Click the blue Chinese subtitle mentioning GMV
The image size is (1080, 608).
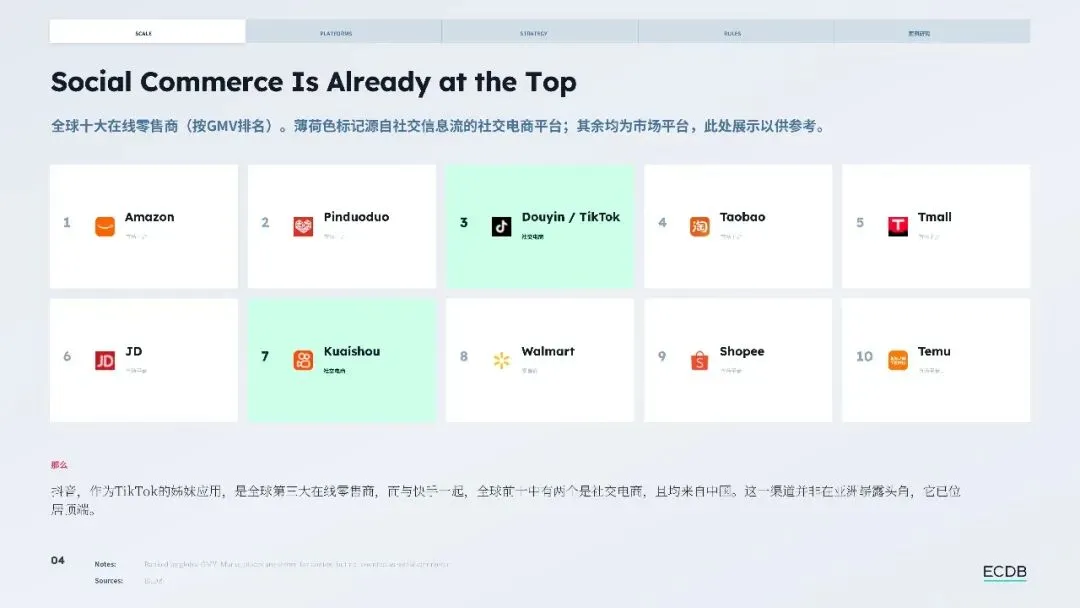coord(439,126)
